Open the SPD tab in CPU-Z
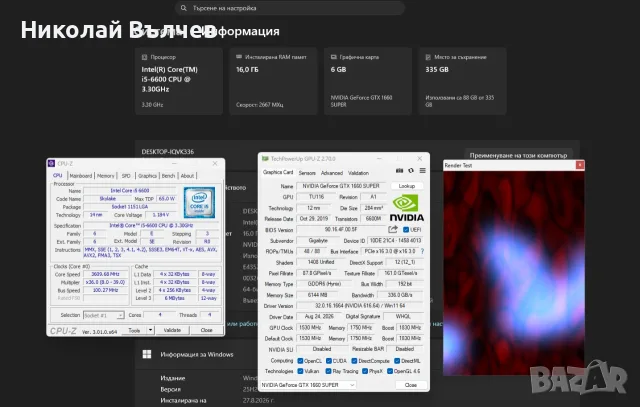Image resolution: width=640 pixels, height=407 pixels. [x=126, y=176]
